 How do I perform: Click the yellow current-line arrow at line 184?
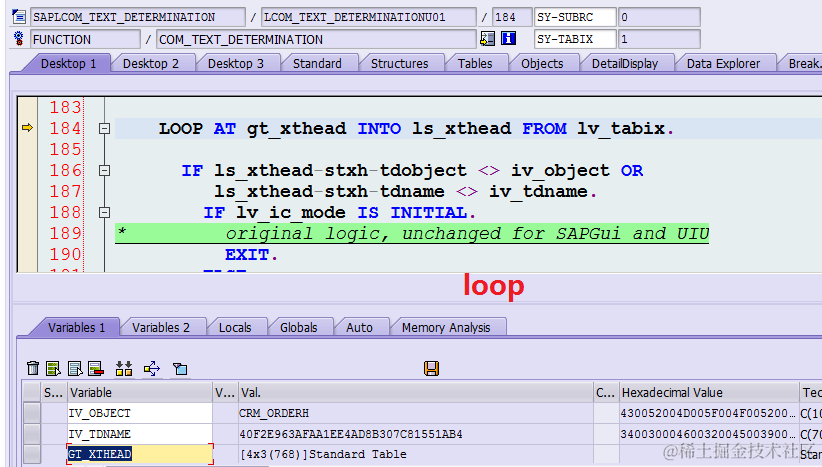(27, 127)
